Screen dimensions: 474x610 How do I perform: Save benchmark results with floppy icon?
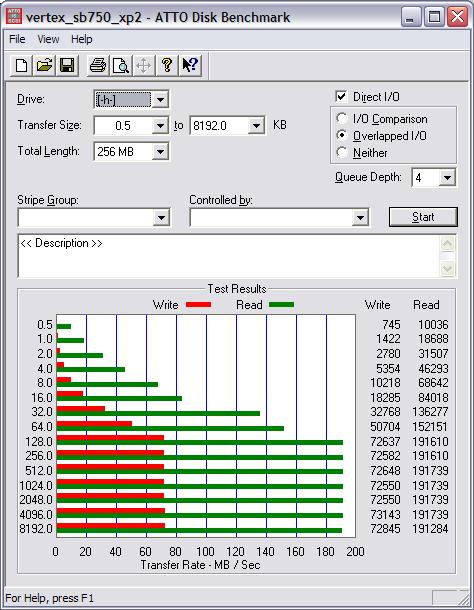coord(67,65)
